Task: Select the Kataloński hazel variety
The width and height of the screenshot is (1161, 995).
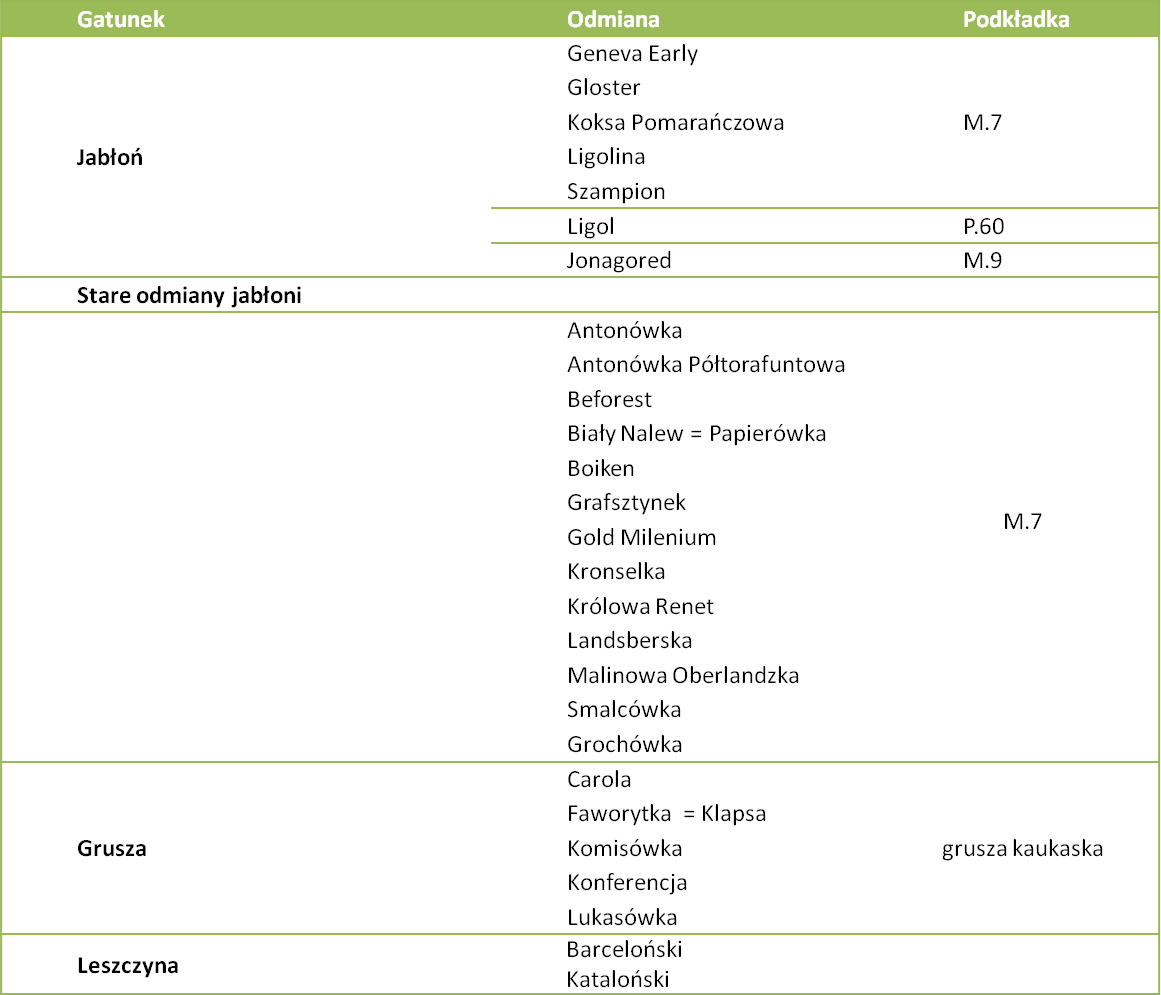Action: pyautogui.click(x=618, y=979)
